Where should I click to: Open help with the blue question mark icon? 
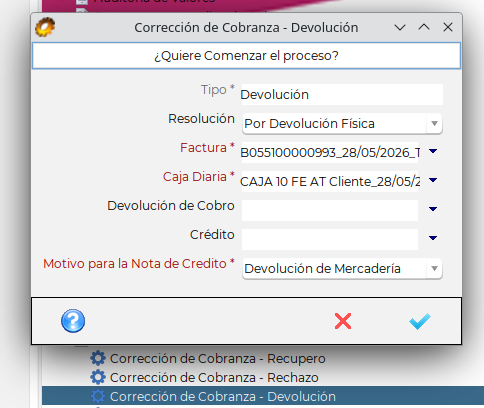tap(73, 321)
